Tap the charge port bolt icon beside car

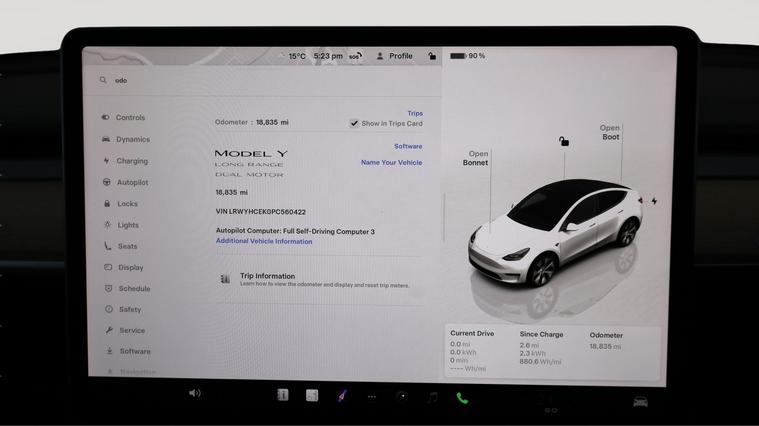pyautogui.click(x=654, y=201)
